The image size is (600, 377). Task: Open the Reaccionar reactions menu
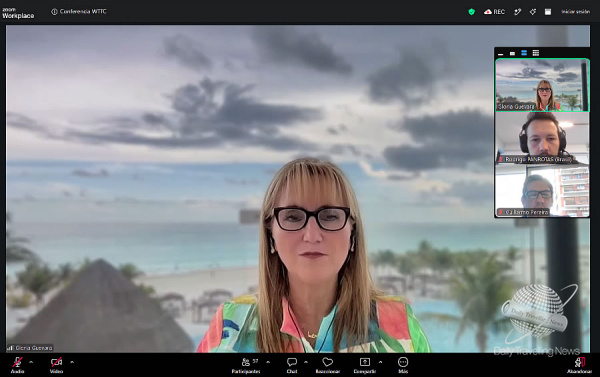point(328,365)
